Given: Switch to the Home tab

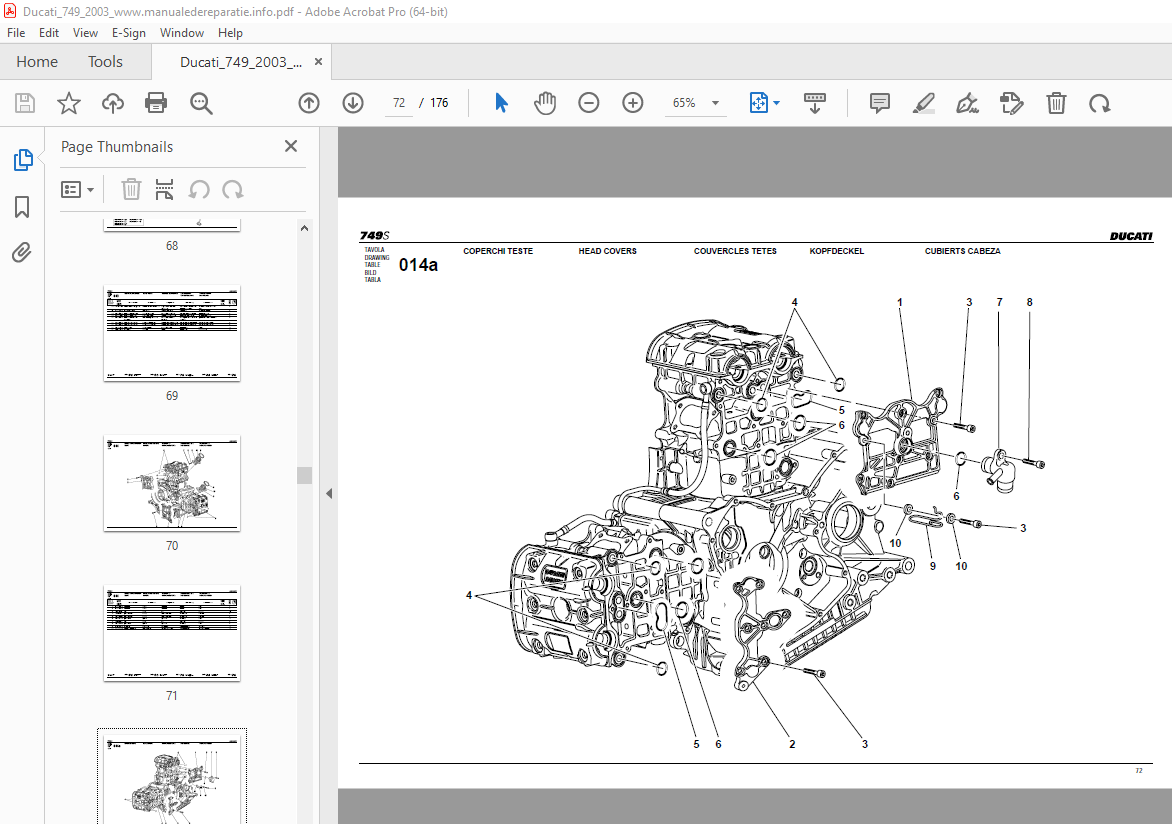Looking at the screenshot, I should coord(37,62).
